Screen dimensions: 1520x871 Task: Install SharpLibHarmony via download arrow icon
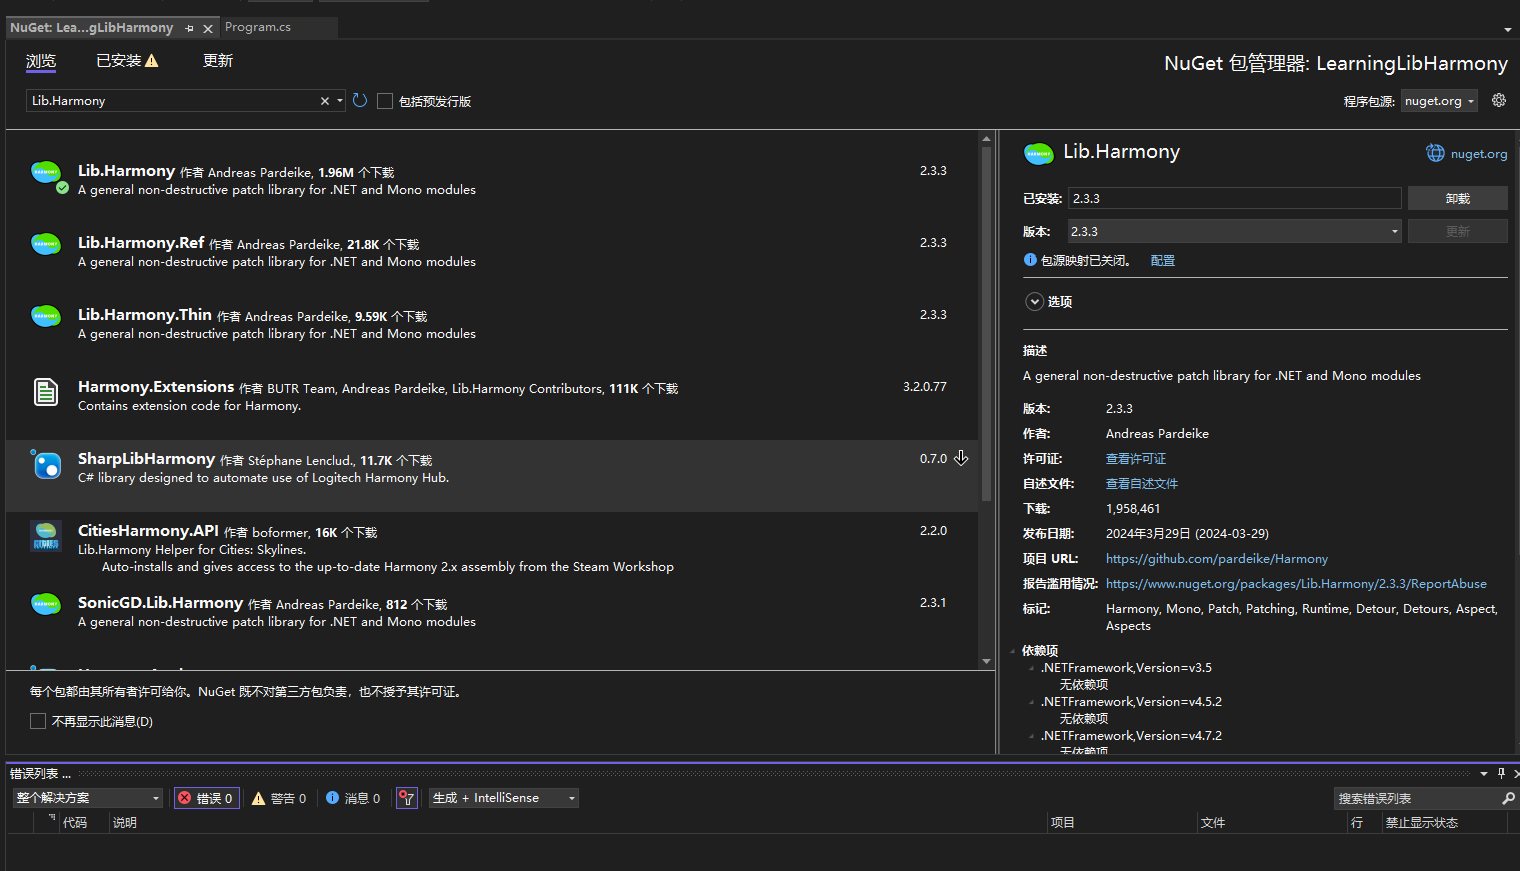[x=961, y=458]
